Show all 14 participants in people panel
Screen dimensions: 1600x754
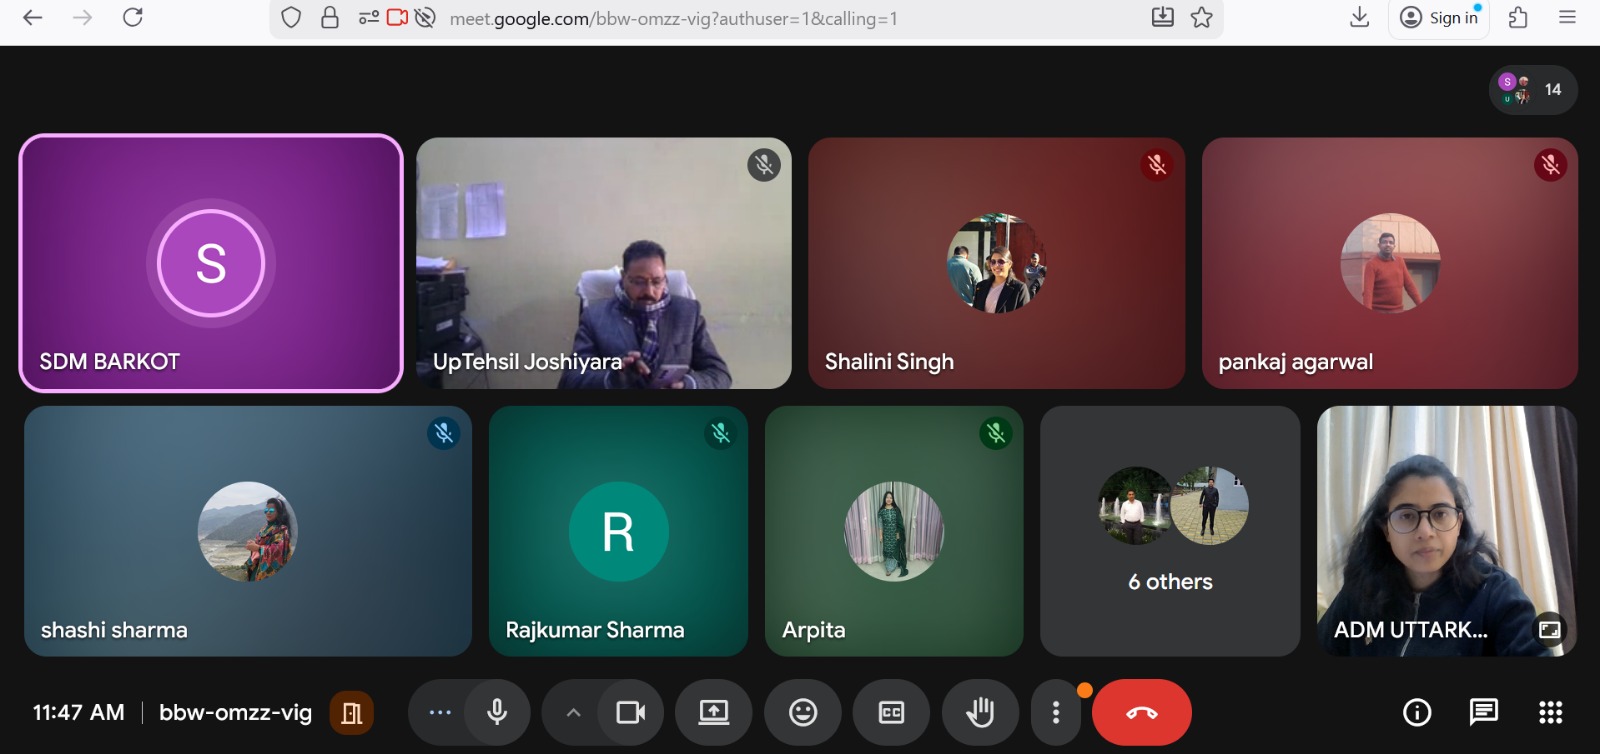1533,90
